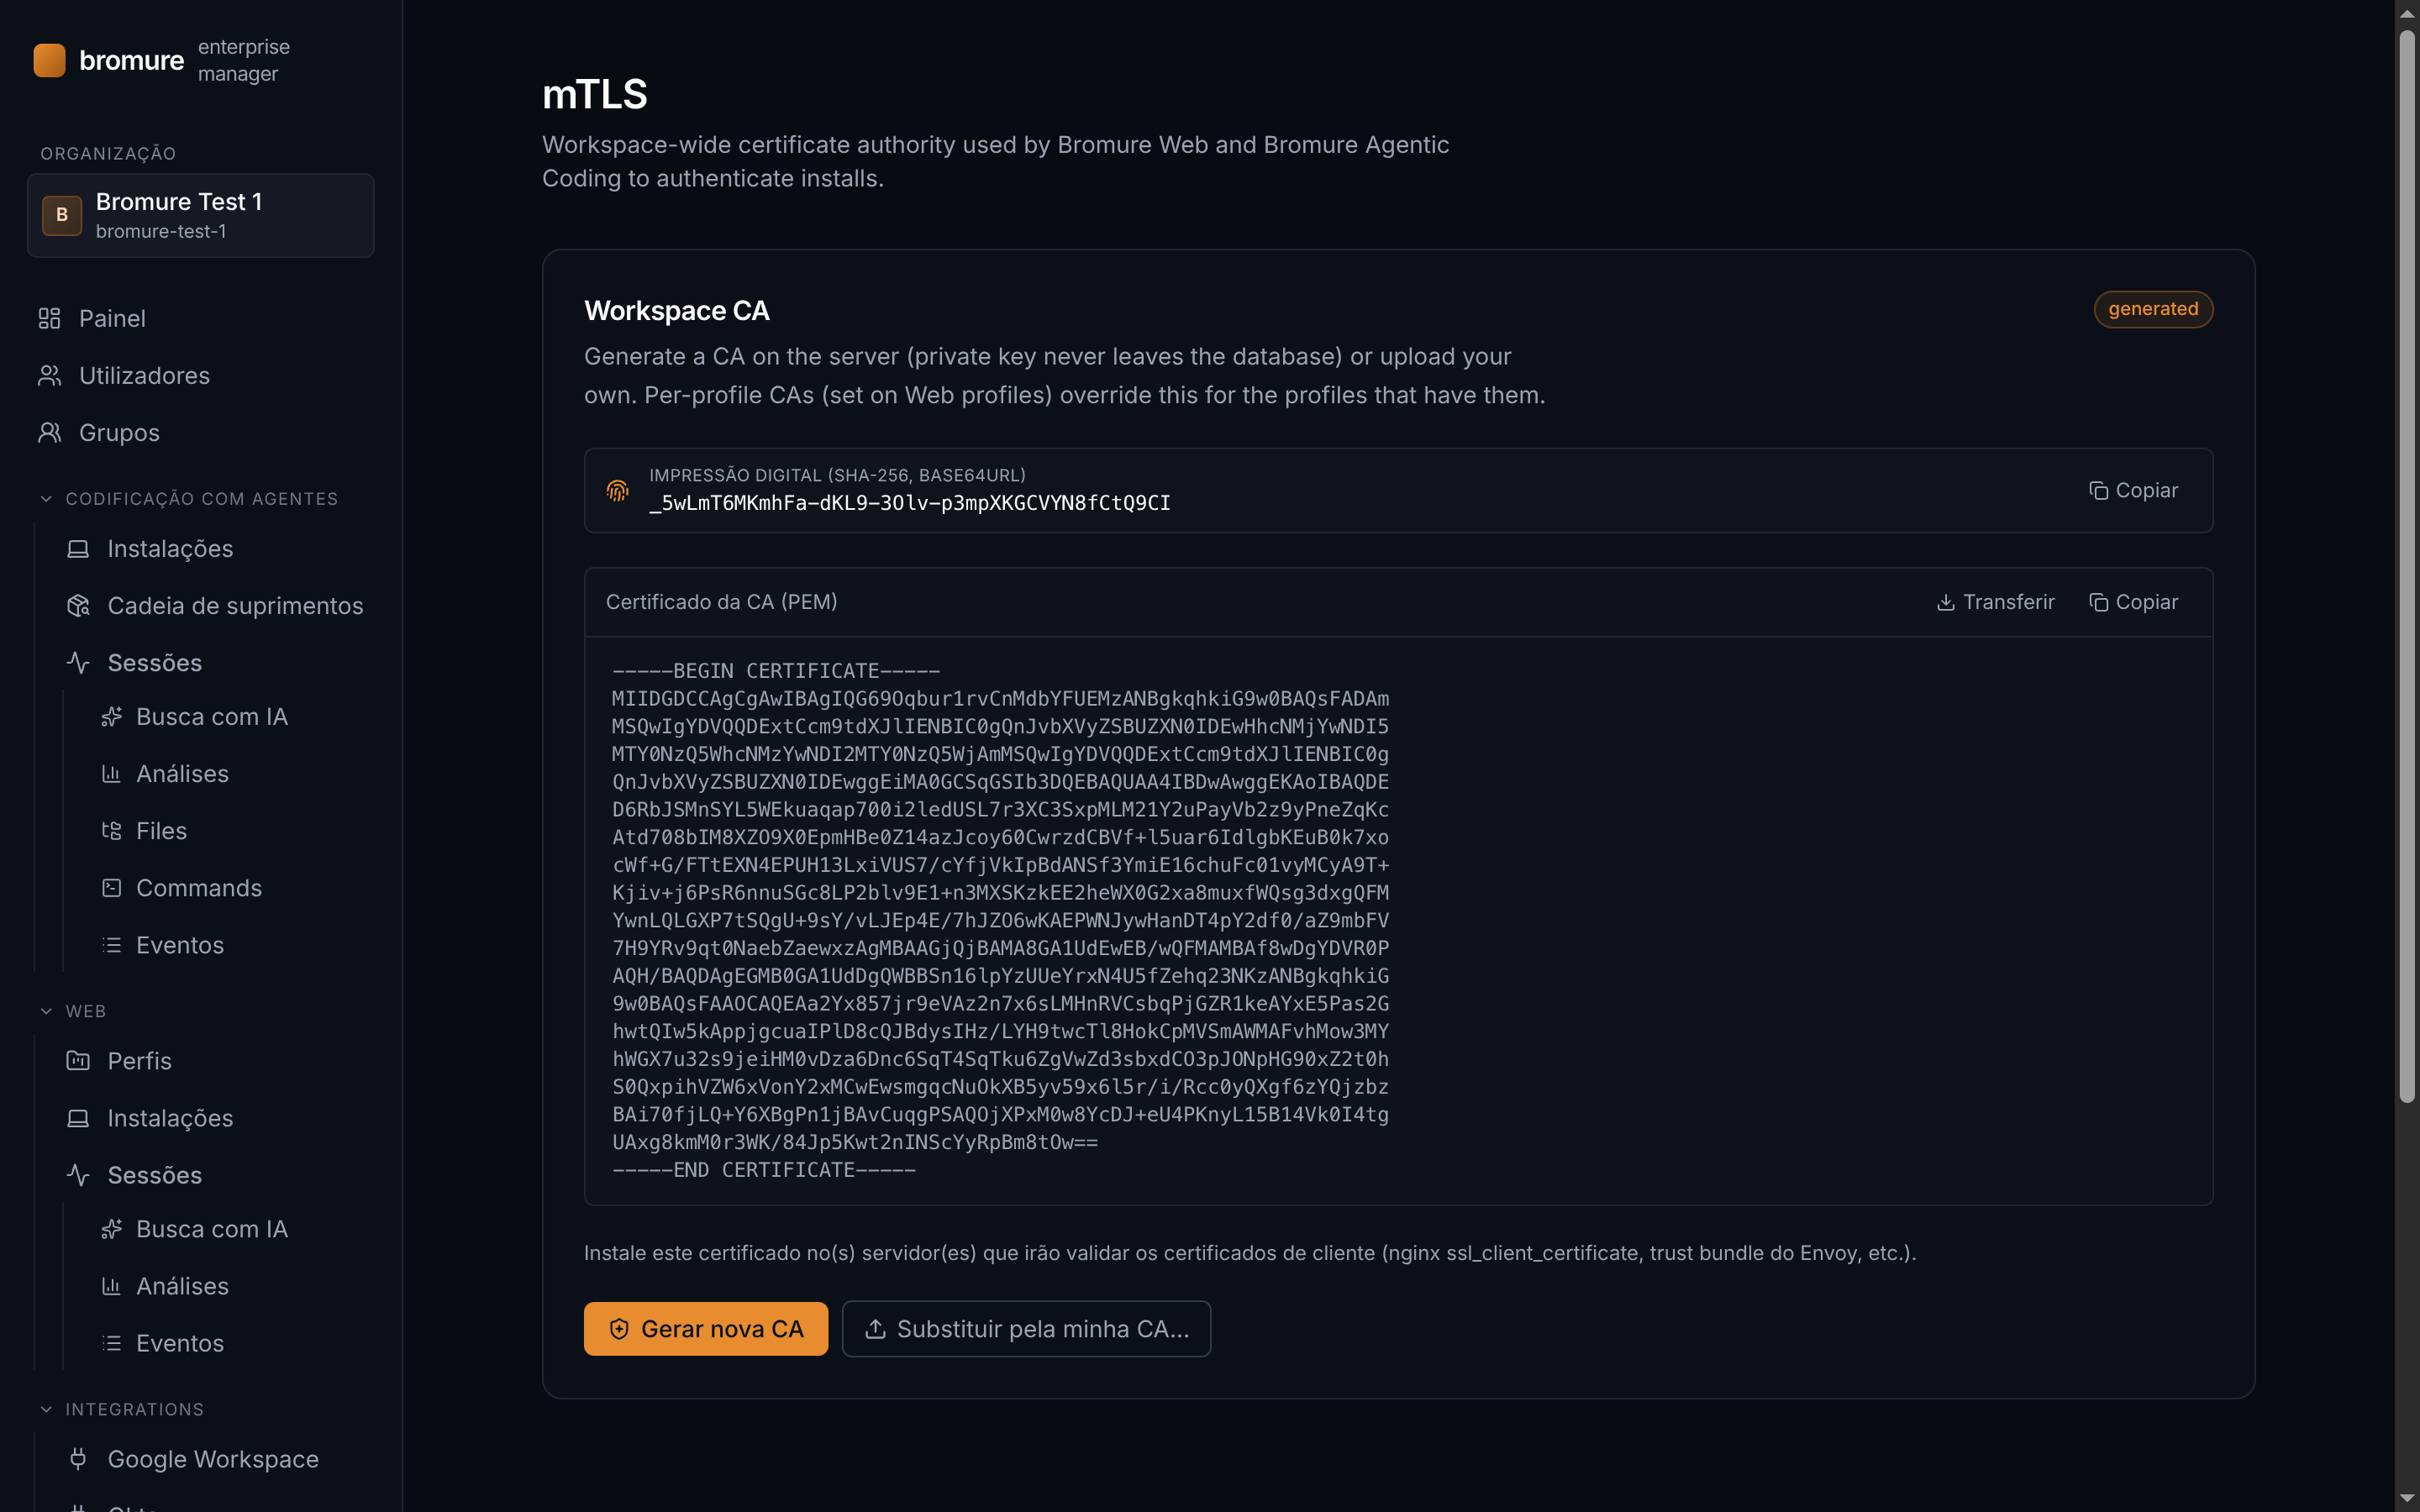The width and height of the screenshot is (2420, 1512).
Task: Click the Painel dashboard grid icon
Action: (49, 318)
